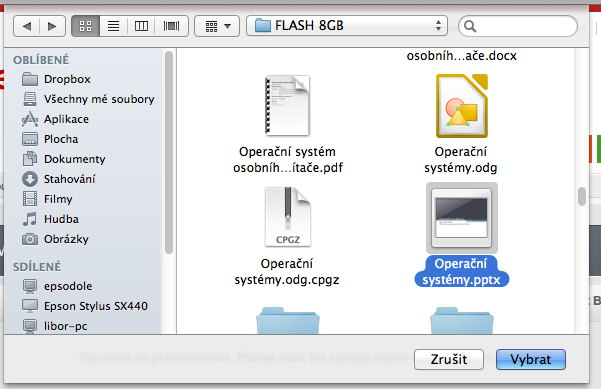Select the Operační systém PDF file icon
Viewport: 601px width, 389px height.
coord(287,106)
